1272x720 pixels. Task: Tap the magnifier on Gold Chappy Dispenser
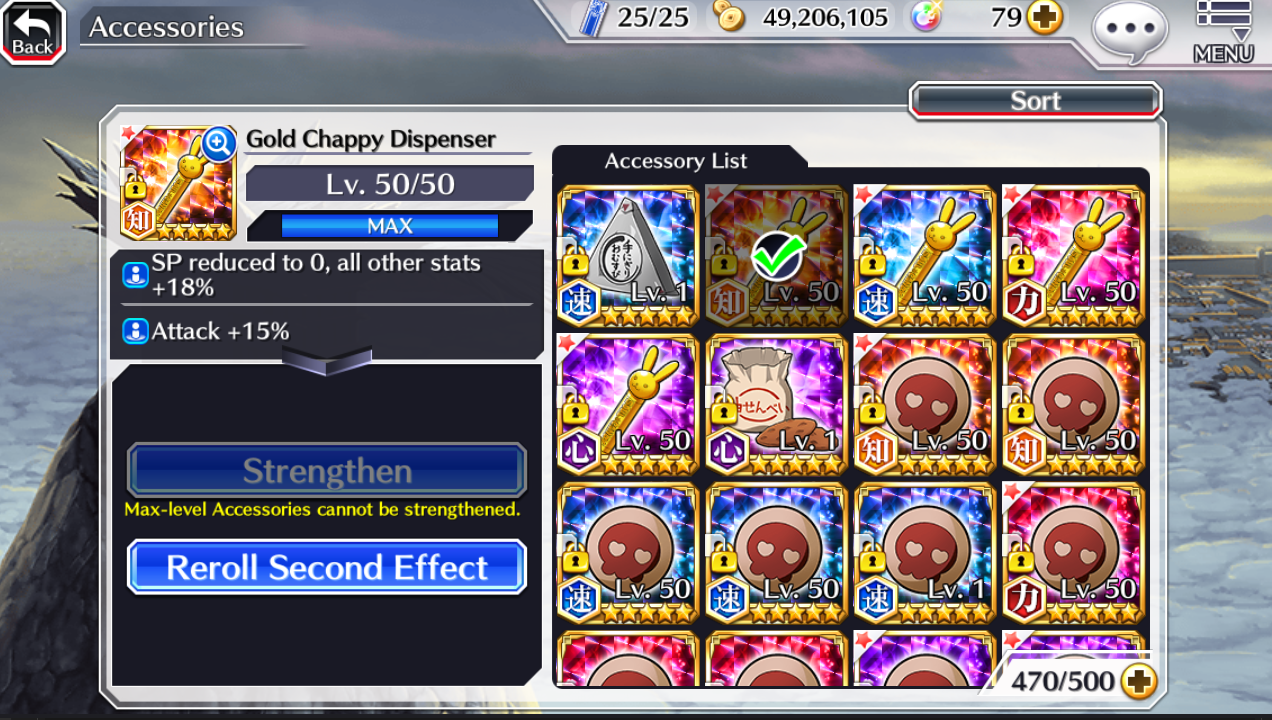tap(219, 145)
